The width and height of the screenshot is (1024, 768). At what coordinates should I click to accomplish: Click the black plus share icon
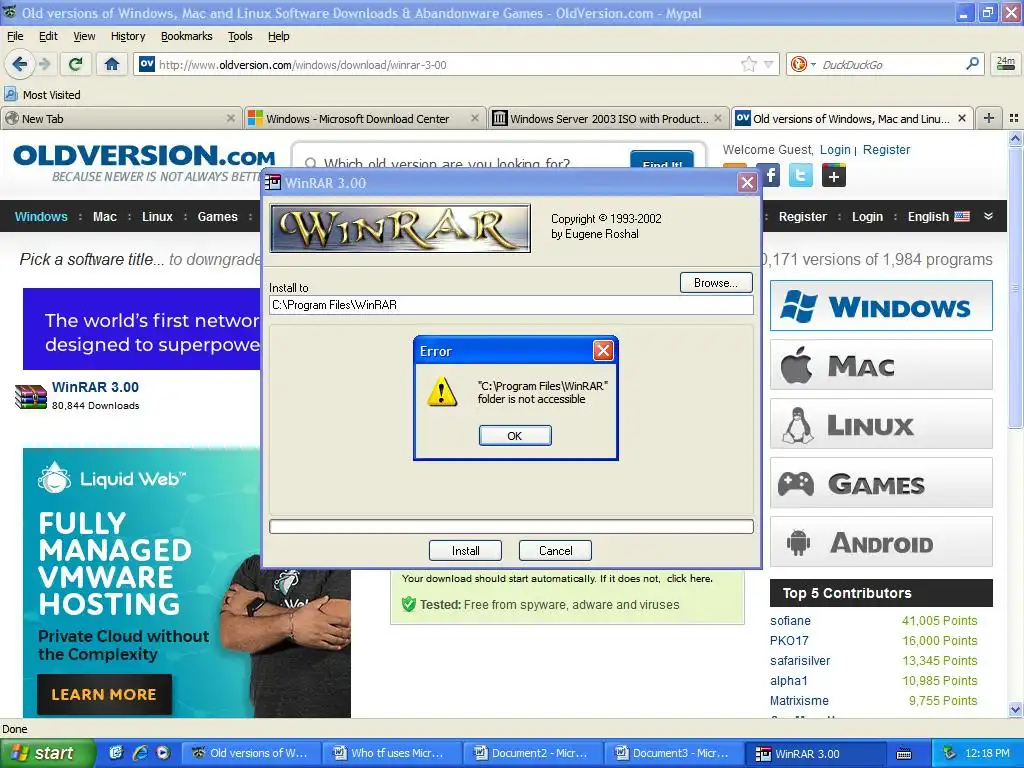pos(833,175)
